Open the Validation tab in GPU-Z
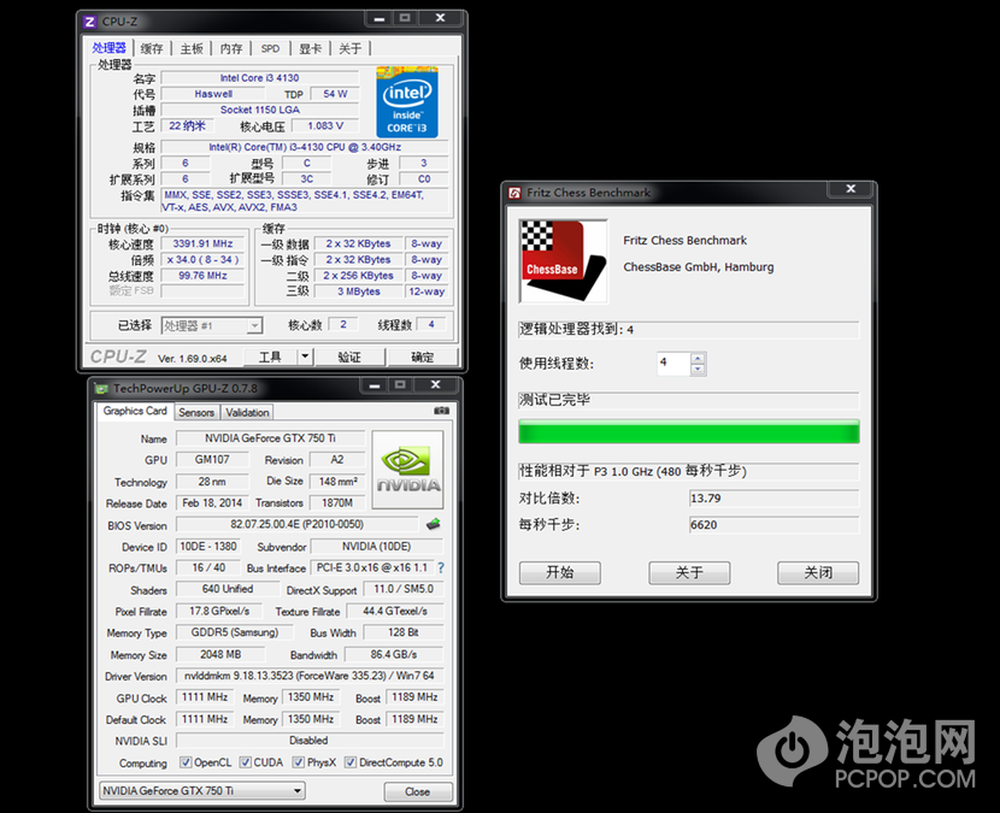The width and height of the screenshot is (1000, 813). tap(247, 413)
